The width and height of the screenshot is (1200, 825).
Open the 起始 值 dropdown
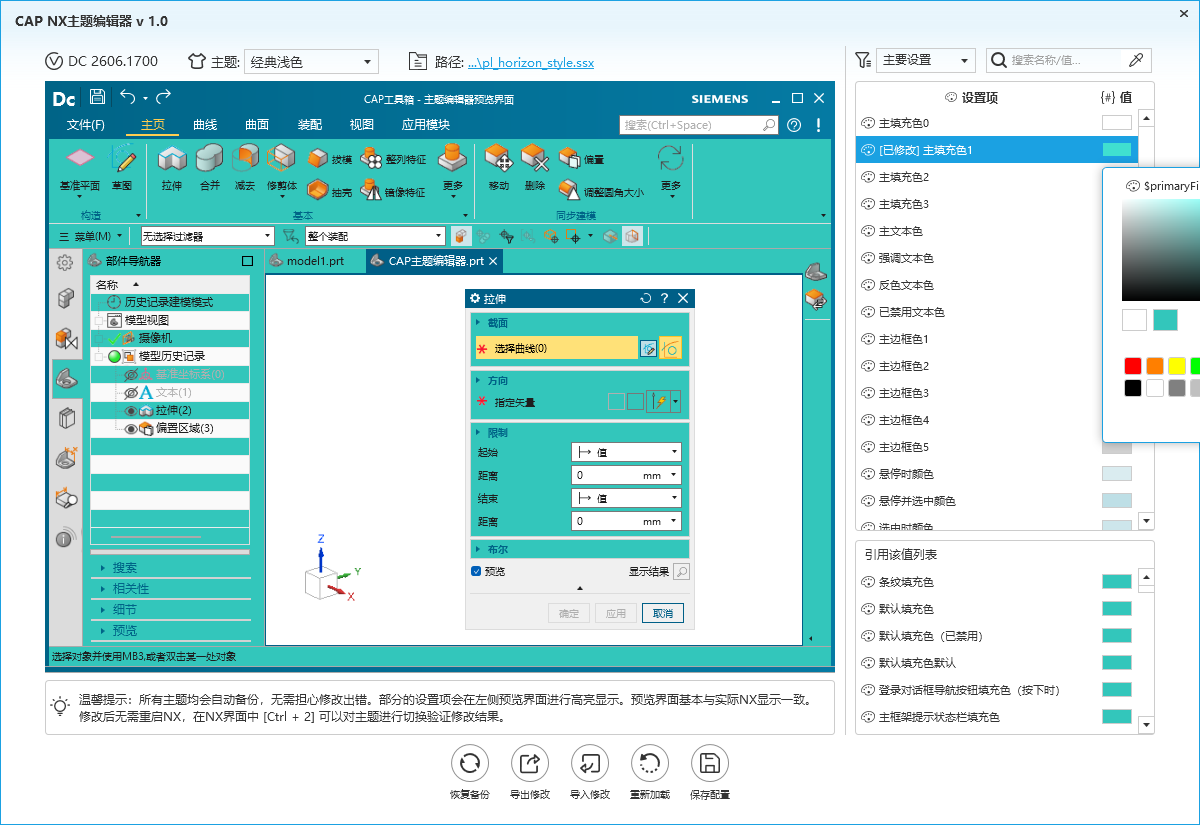626,452
